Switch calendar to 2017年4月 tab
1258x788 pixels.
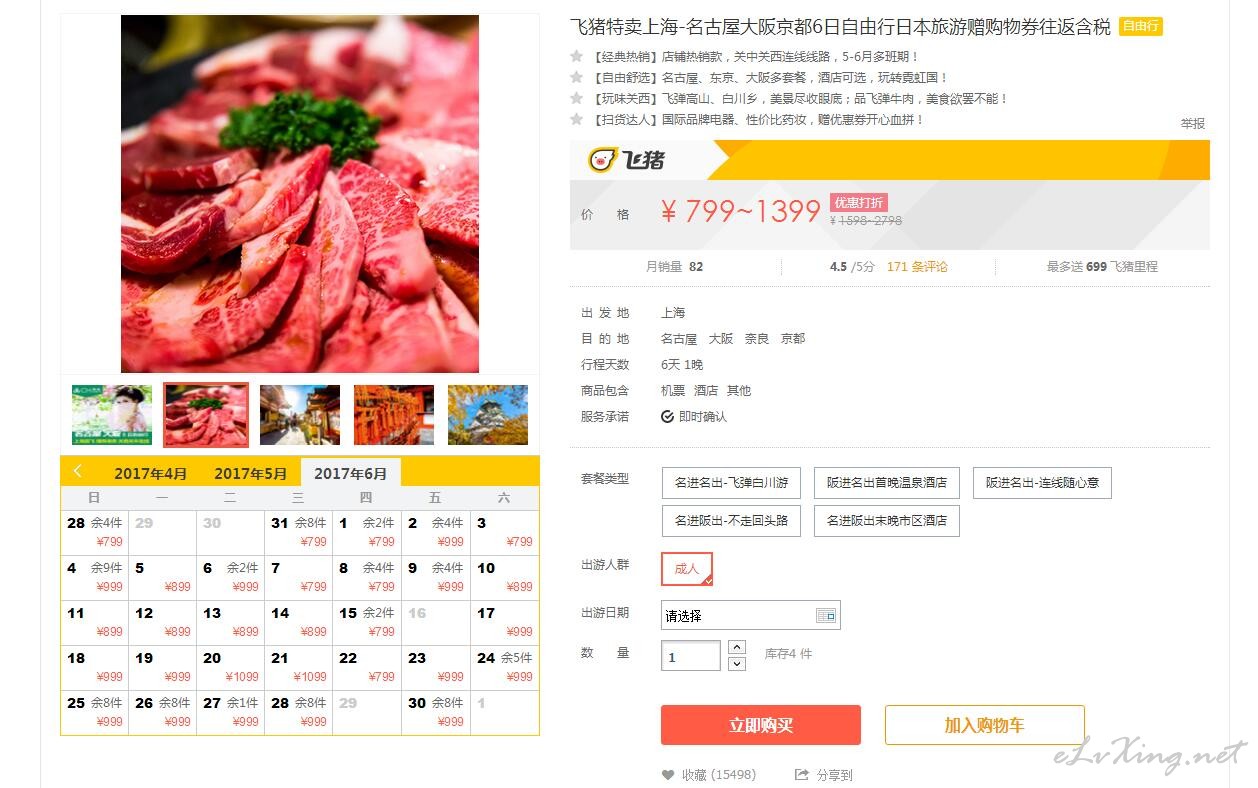(150, 474)
